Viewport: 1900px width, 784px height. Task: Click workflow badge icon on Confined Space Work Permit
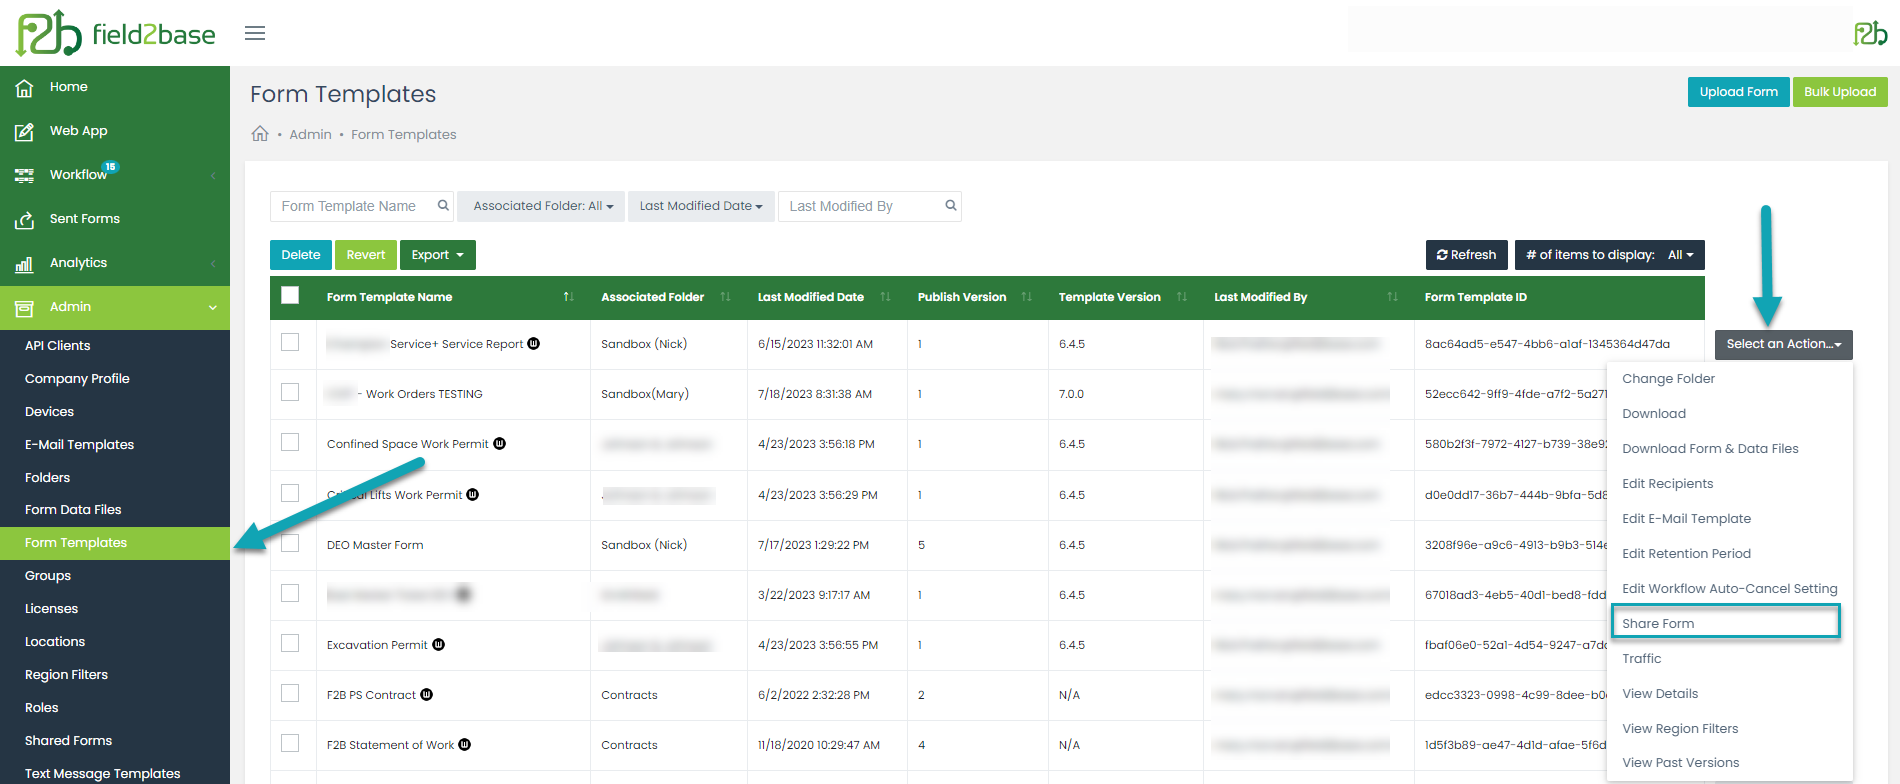pyautogui.click(x=500, y=443)
